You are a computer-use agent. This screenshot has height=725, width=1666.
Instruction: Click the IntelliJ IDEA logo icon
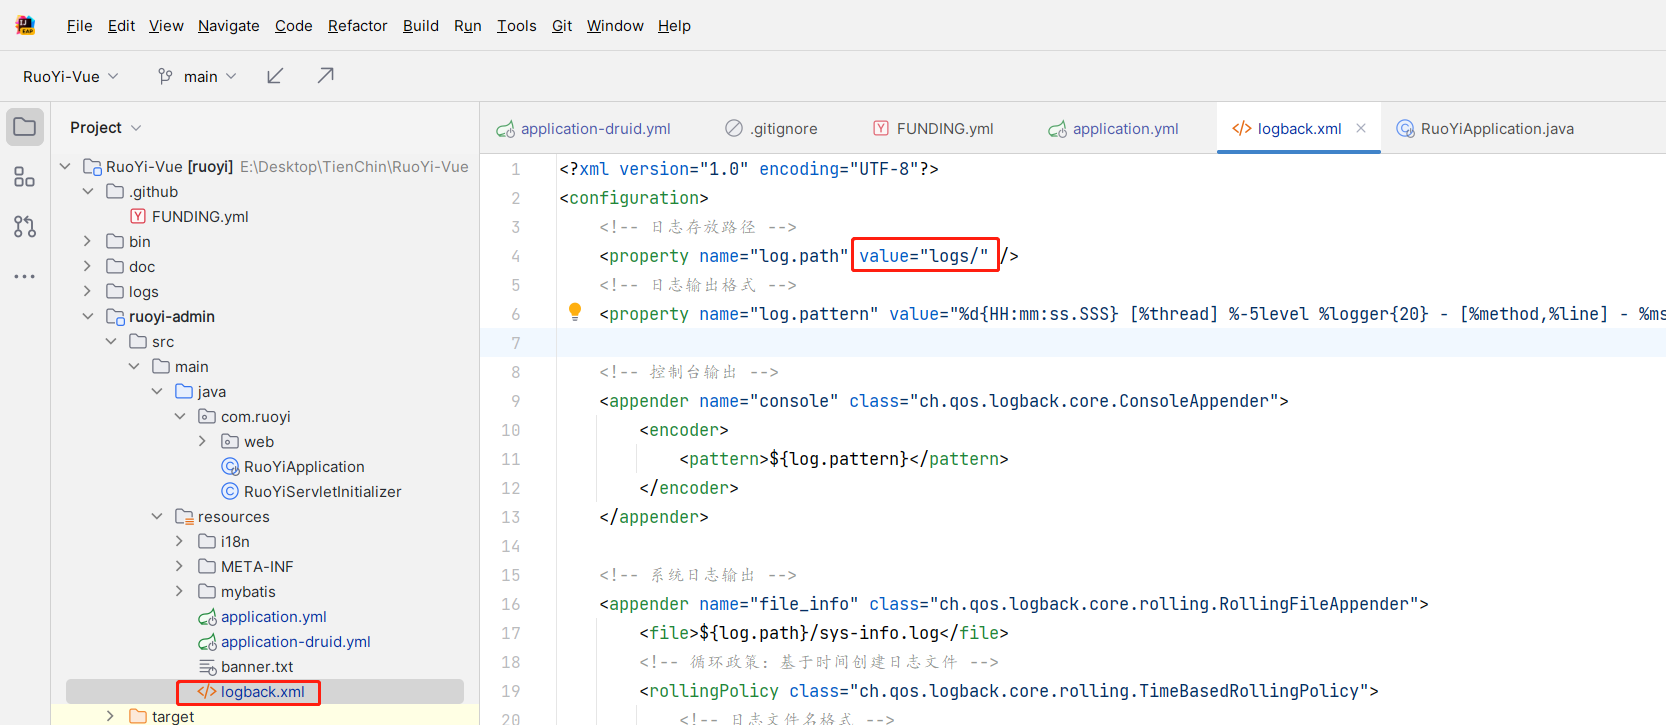click(x=25, y=25)
